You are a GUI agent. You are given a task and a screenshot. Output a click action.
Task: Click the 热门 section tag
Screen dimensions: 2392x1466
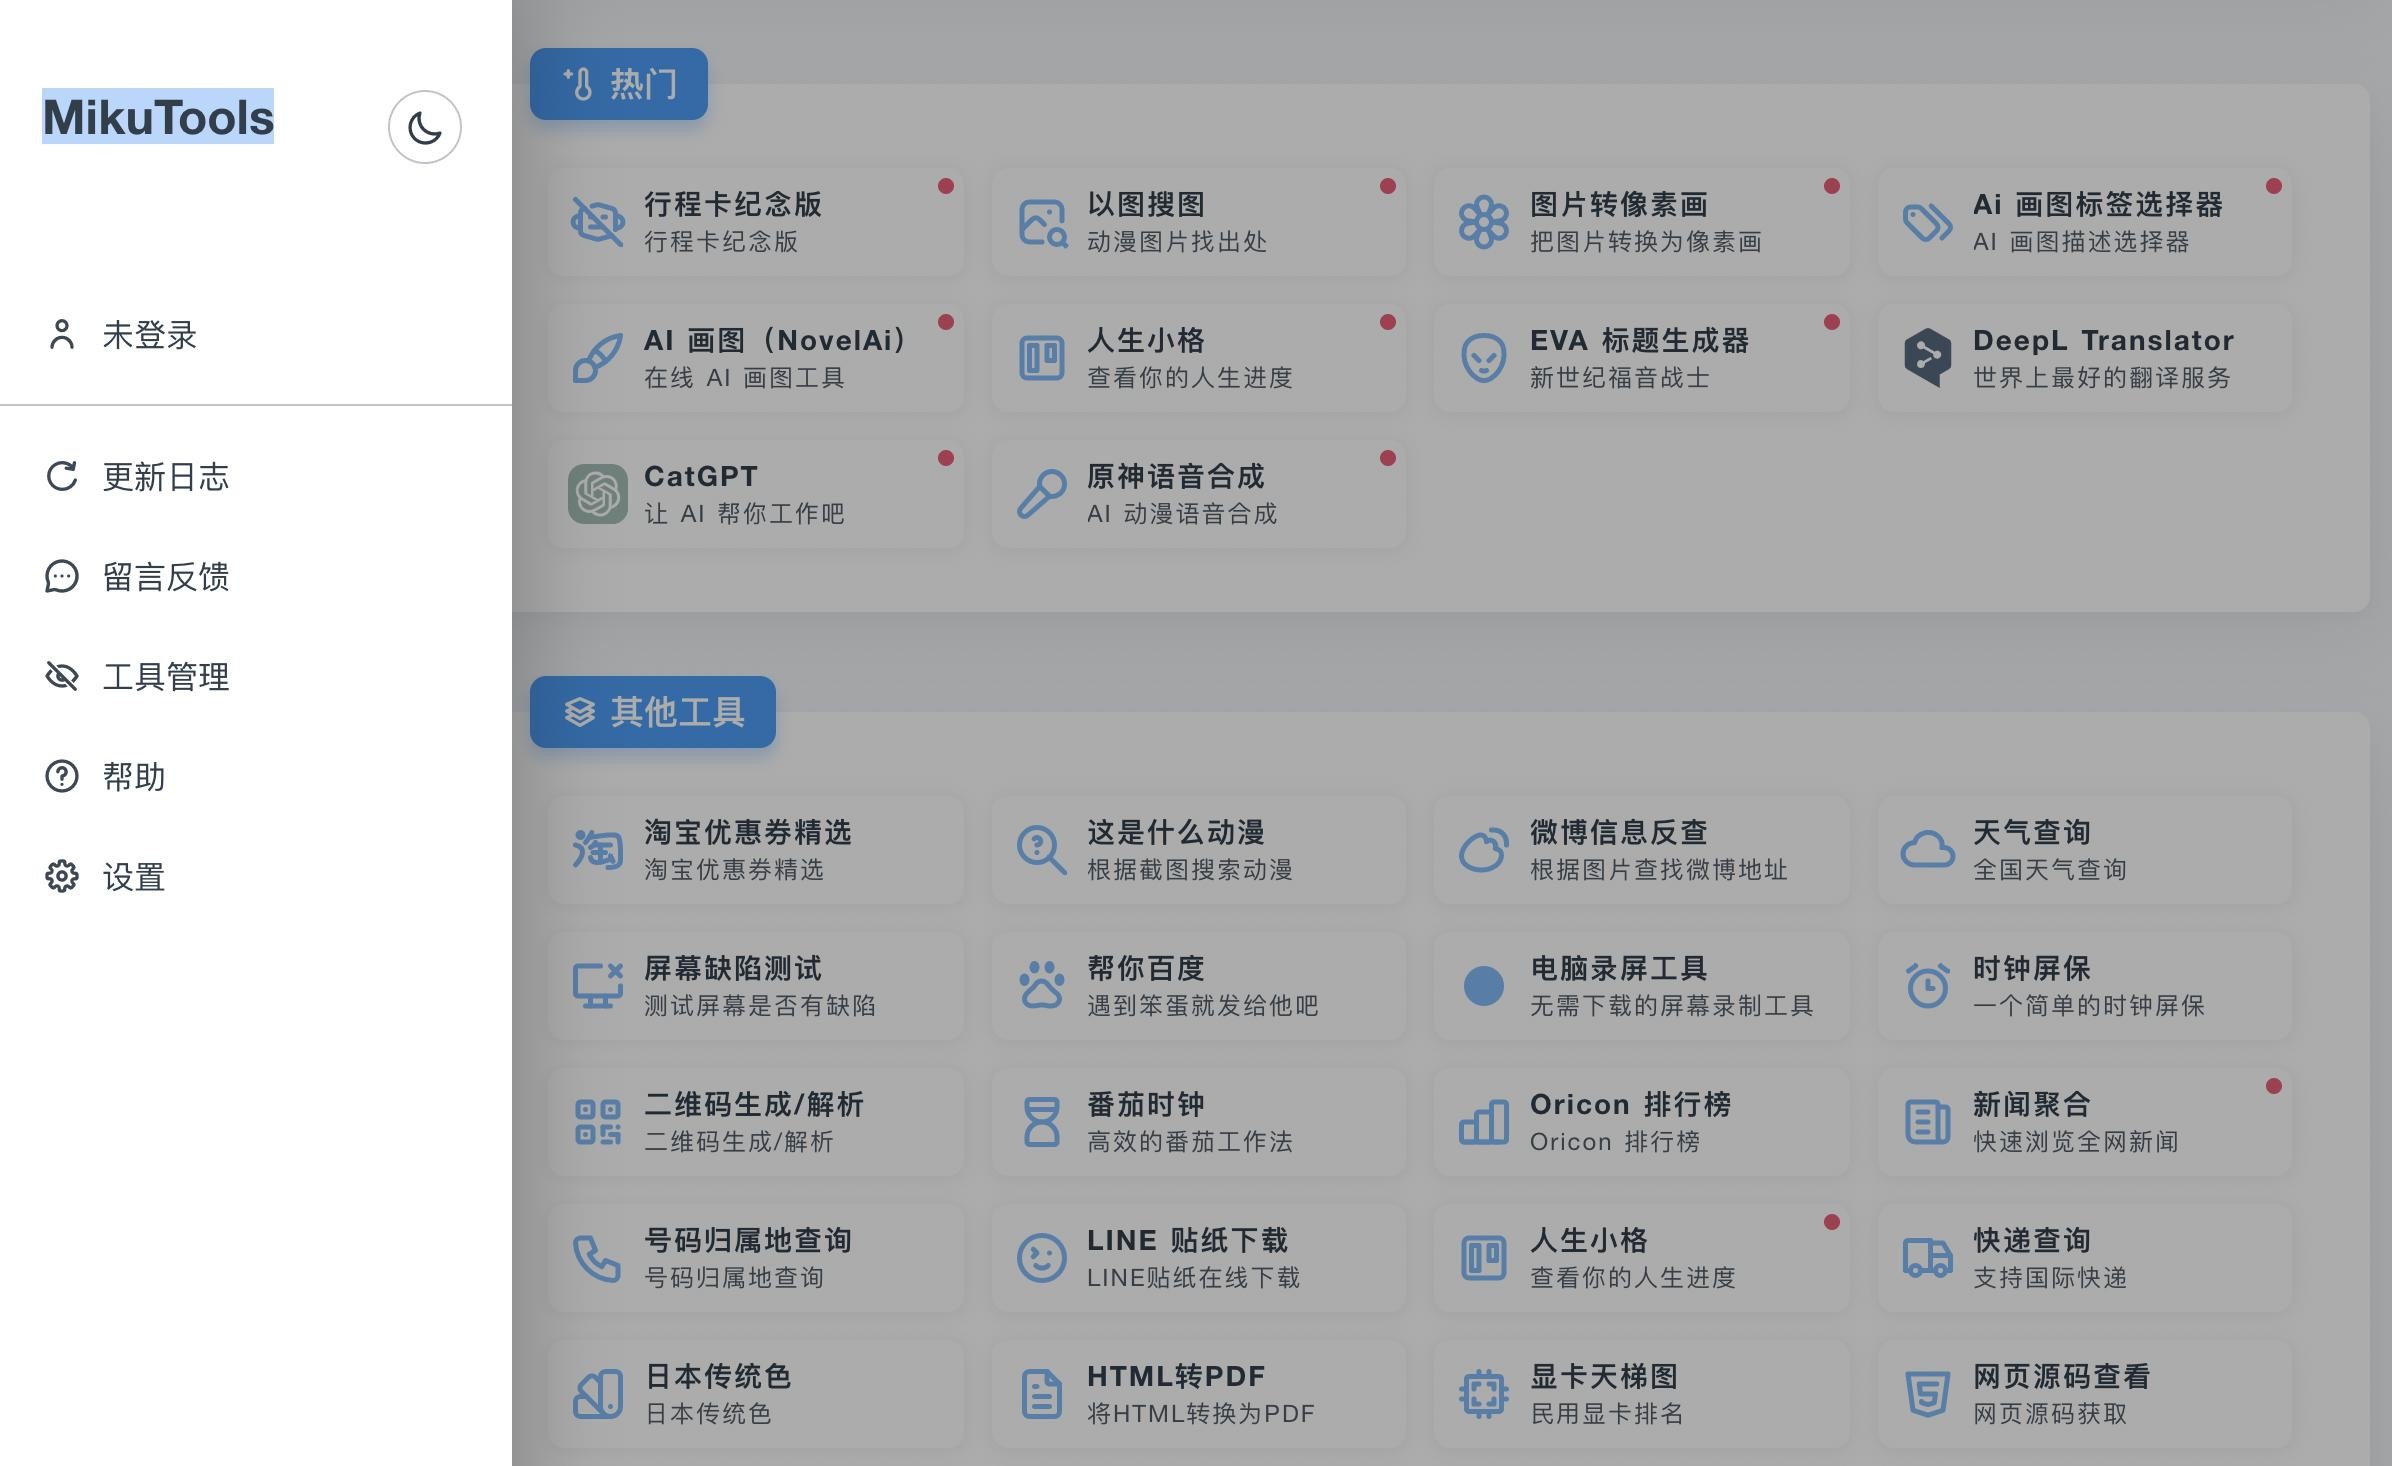pyautogui.click(x=619, y=84)
